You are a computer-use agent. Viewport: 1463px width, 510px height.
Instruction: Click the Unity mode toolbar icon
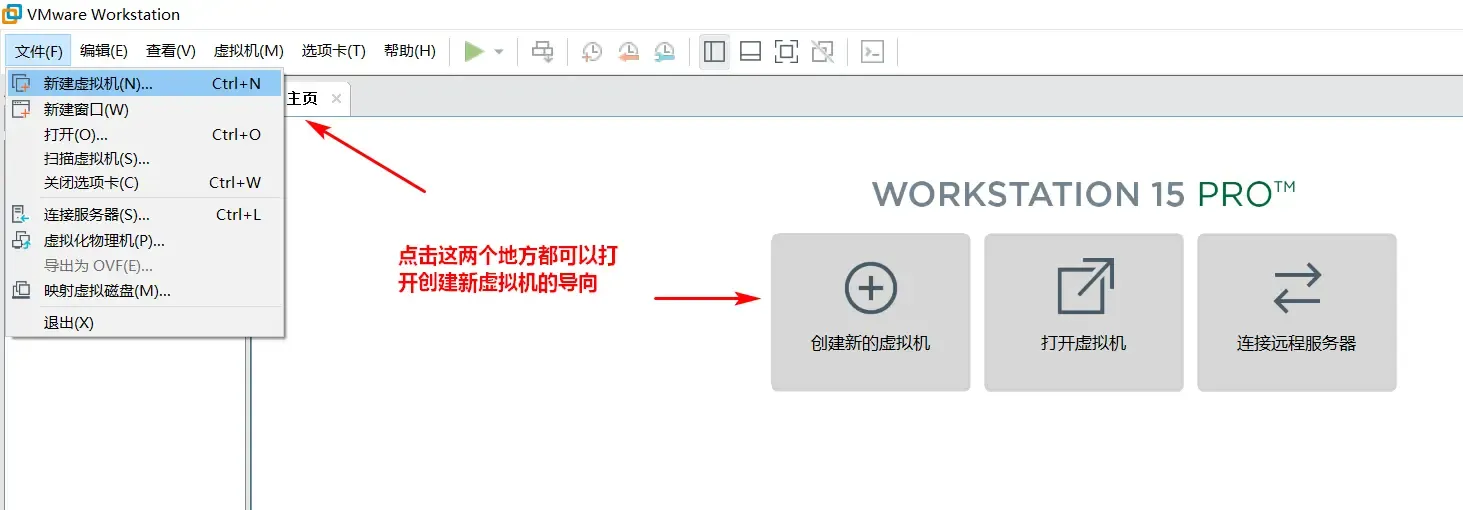click(823, 51)
